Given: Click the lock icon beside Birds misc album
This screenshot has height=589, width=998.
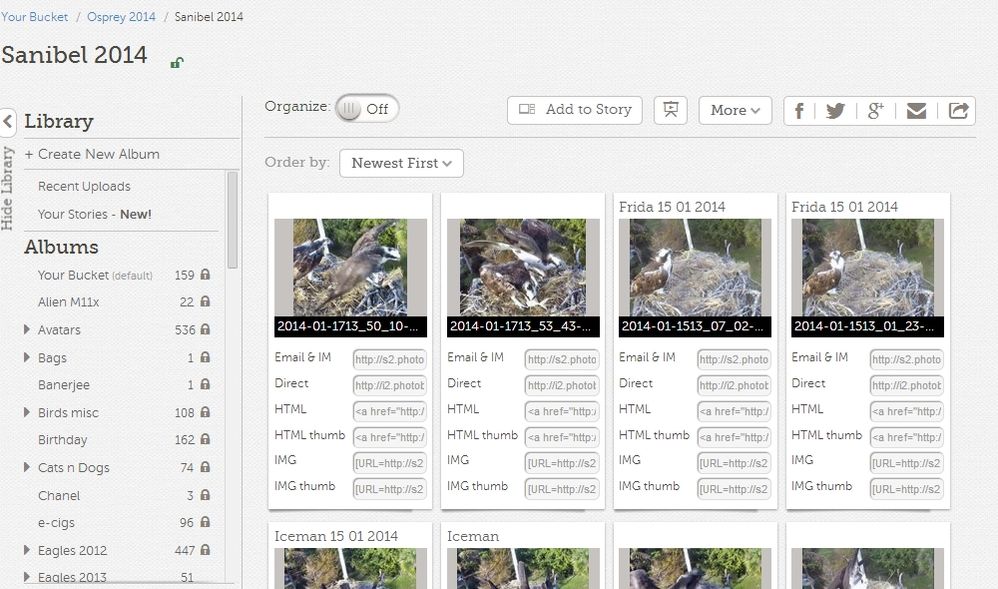Looking at the screenshot, I should [205, 412].
